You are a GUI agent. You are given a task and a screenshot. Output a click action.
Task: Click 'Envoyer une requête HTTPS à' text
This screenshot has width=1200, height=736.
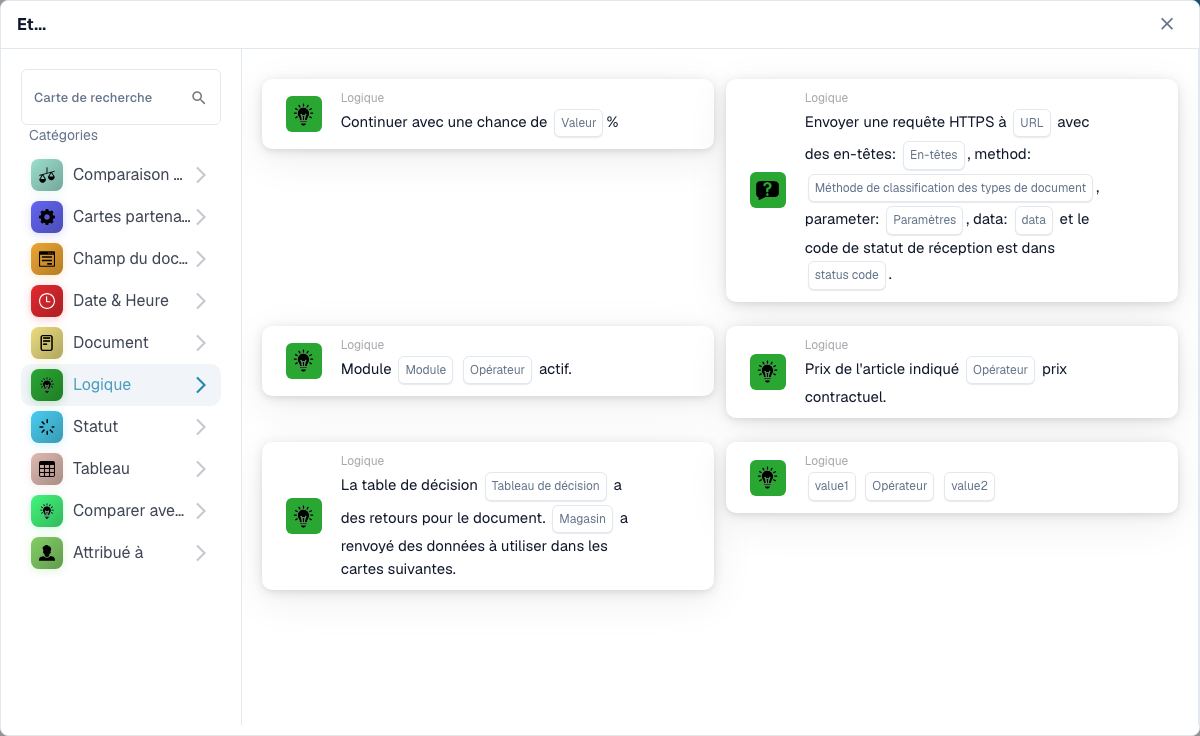tap(906, 122)
